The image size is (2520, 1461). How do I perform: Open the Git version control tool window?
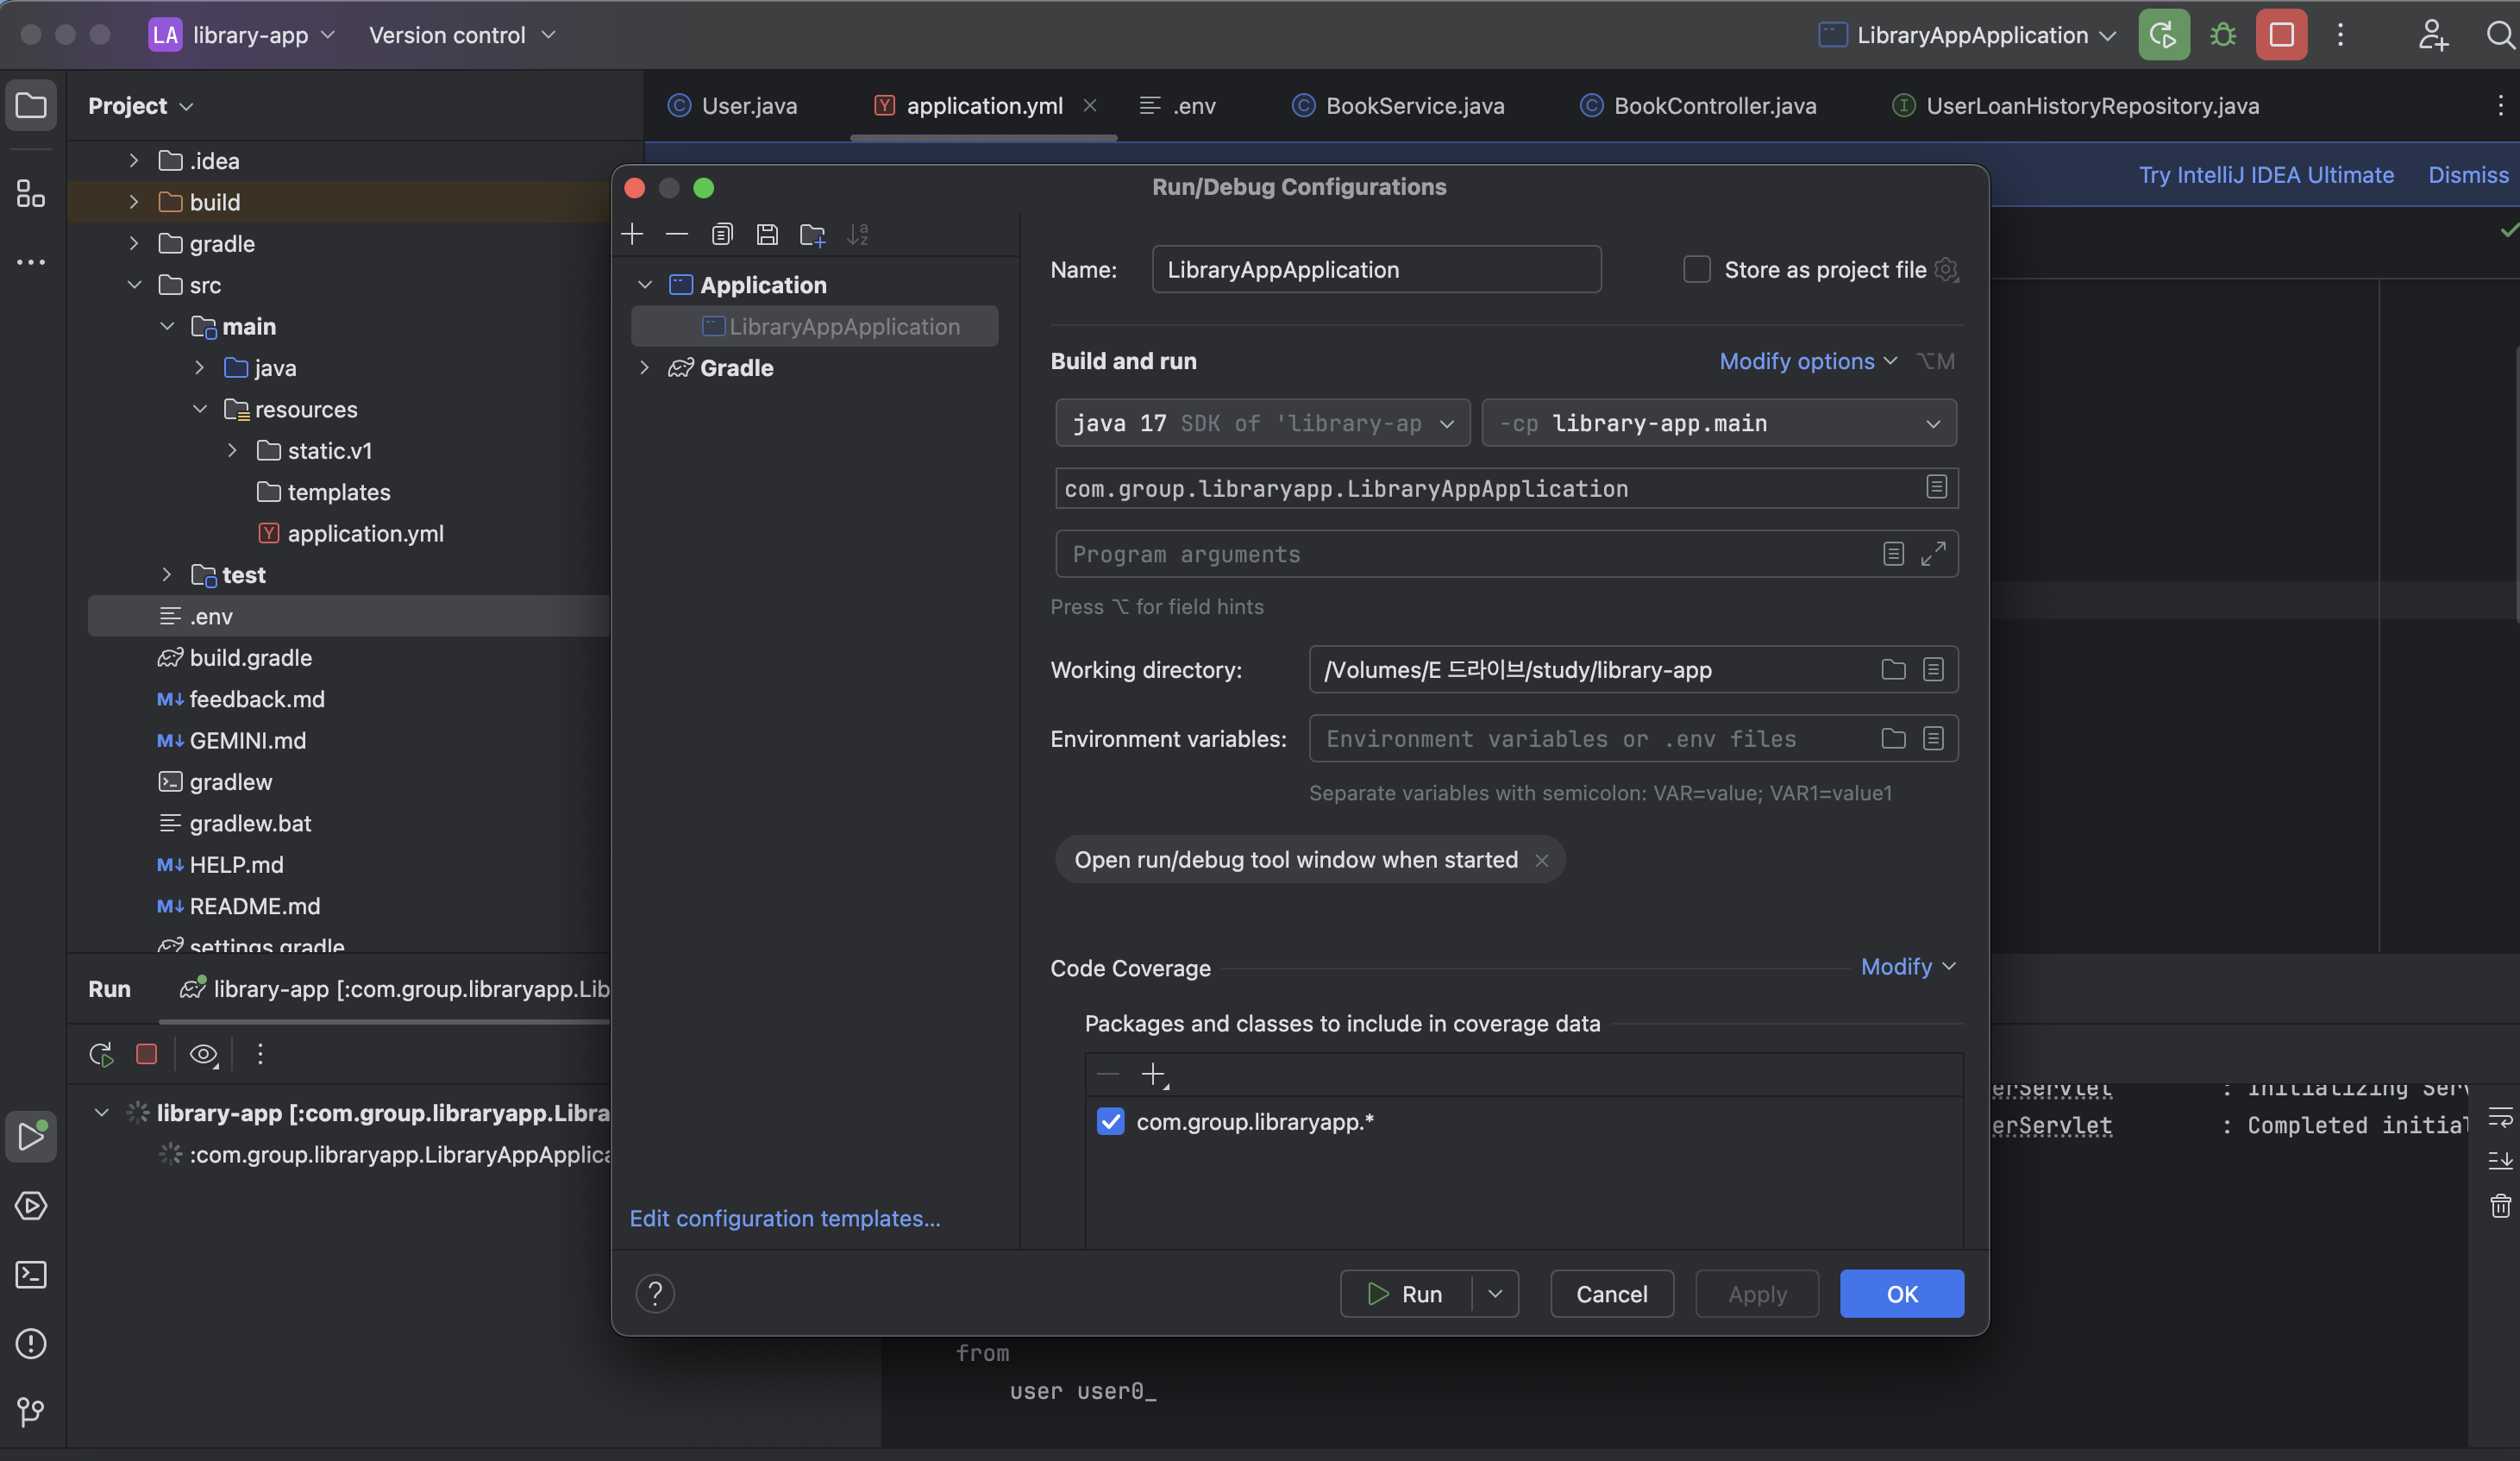point(31,1411)
